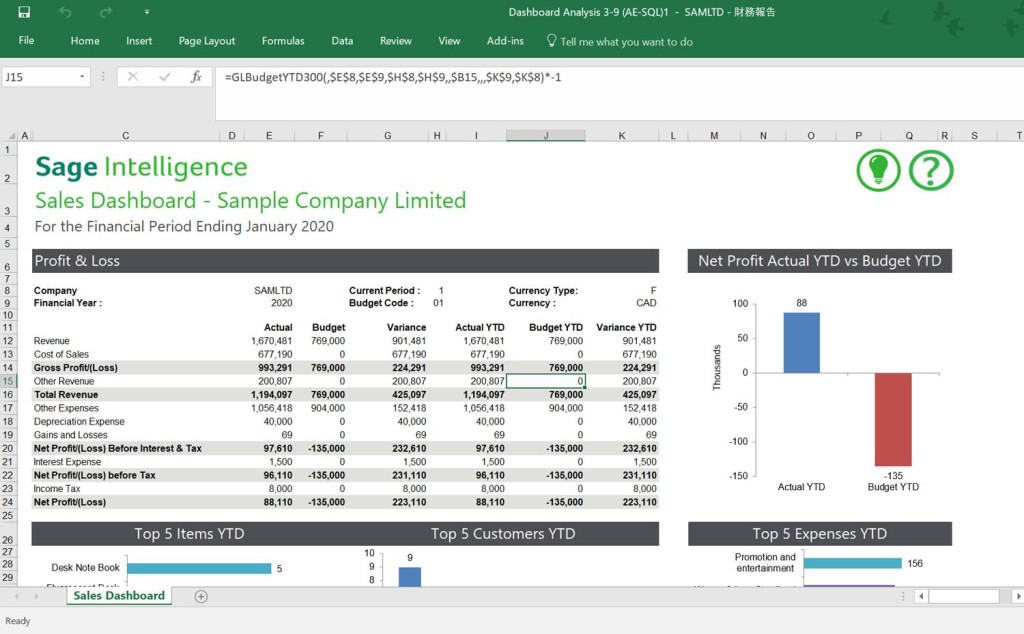Click the sheet tab scroll right arrow
Image resolution: width=1024 pixels, height=634 pixels.
[x=36, y=596]
